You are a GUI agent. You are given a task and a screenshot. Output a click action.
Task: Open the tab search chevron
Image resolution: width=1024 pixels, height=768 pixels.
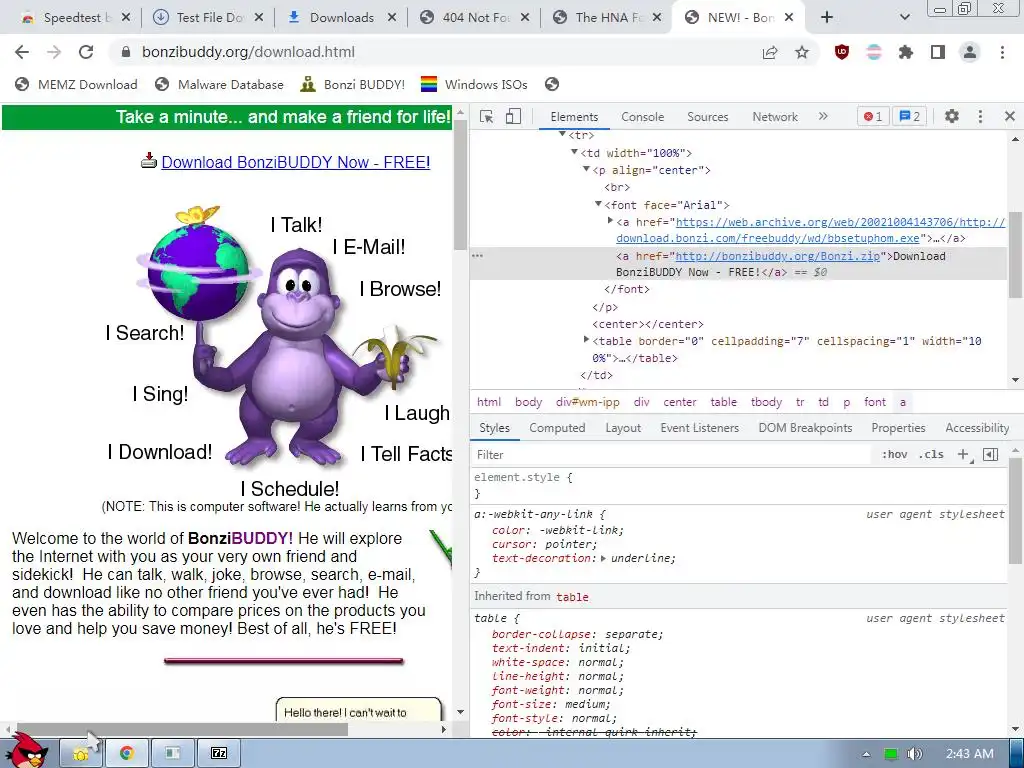[904, 18]
